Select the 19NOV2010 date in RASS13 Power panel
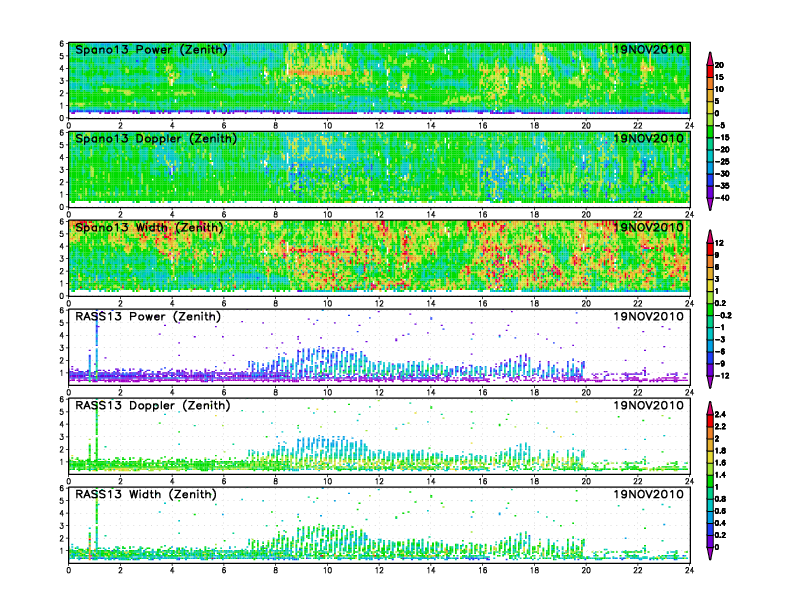Viewport: 792px width, 612px height. click(649, 316)
